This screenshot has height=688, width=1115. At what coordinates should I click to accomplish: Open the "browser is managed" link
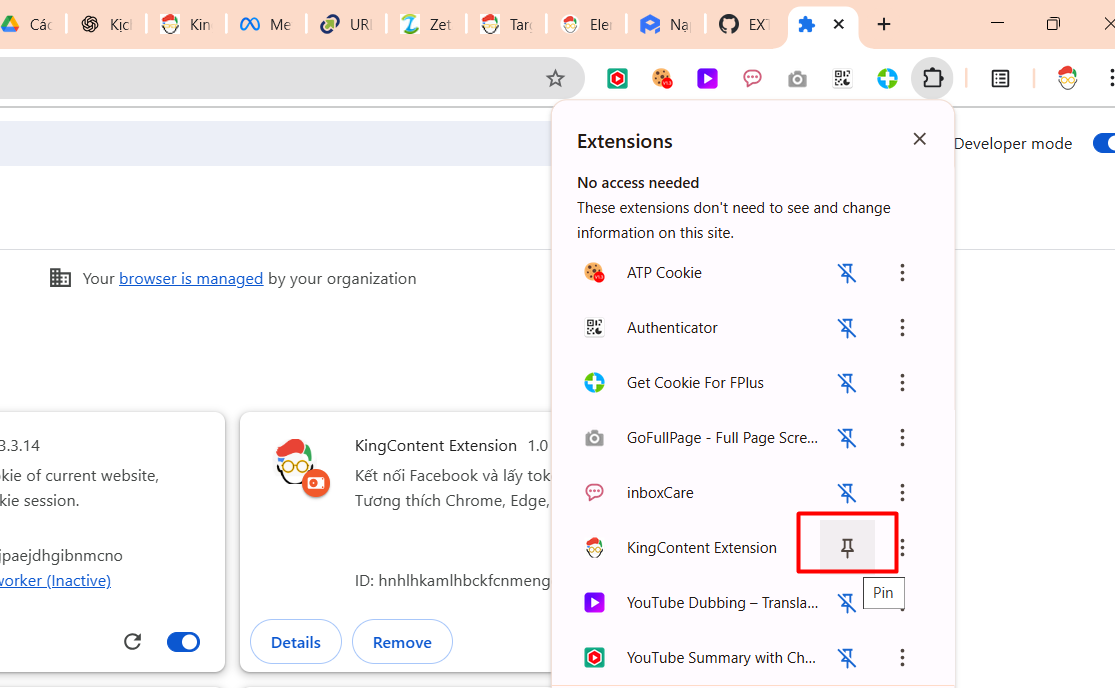pos(191,279)
